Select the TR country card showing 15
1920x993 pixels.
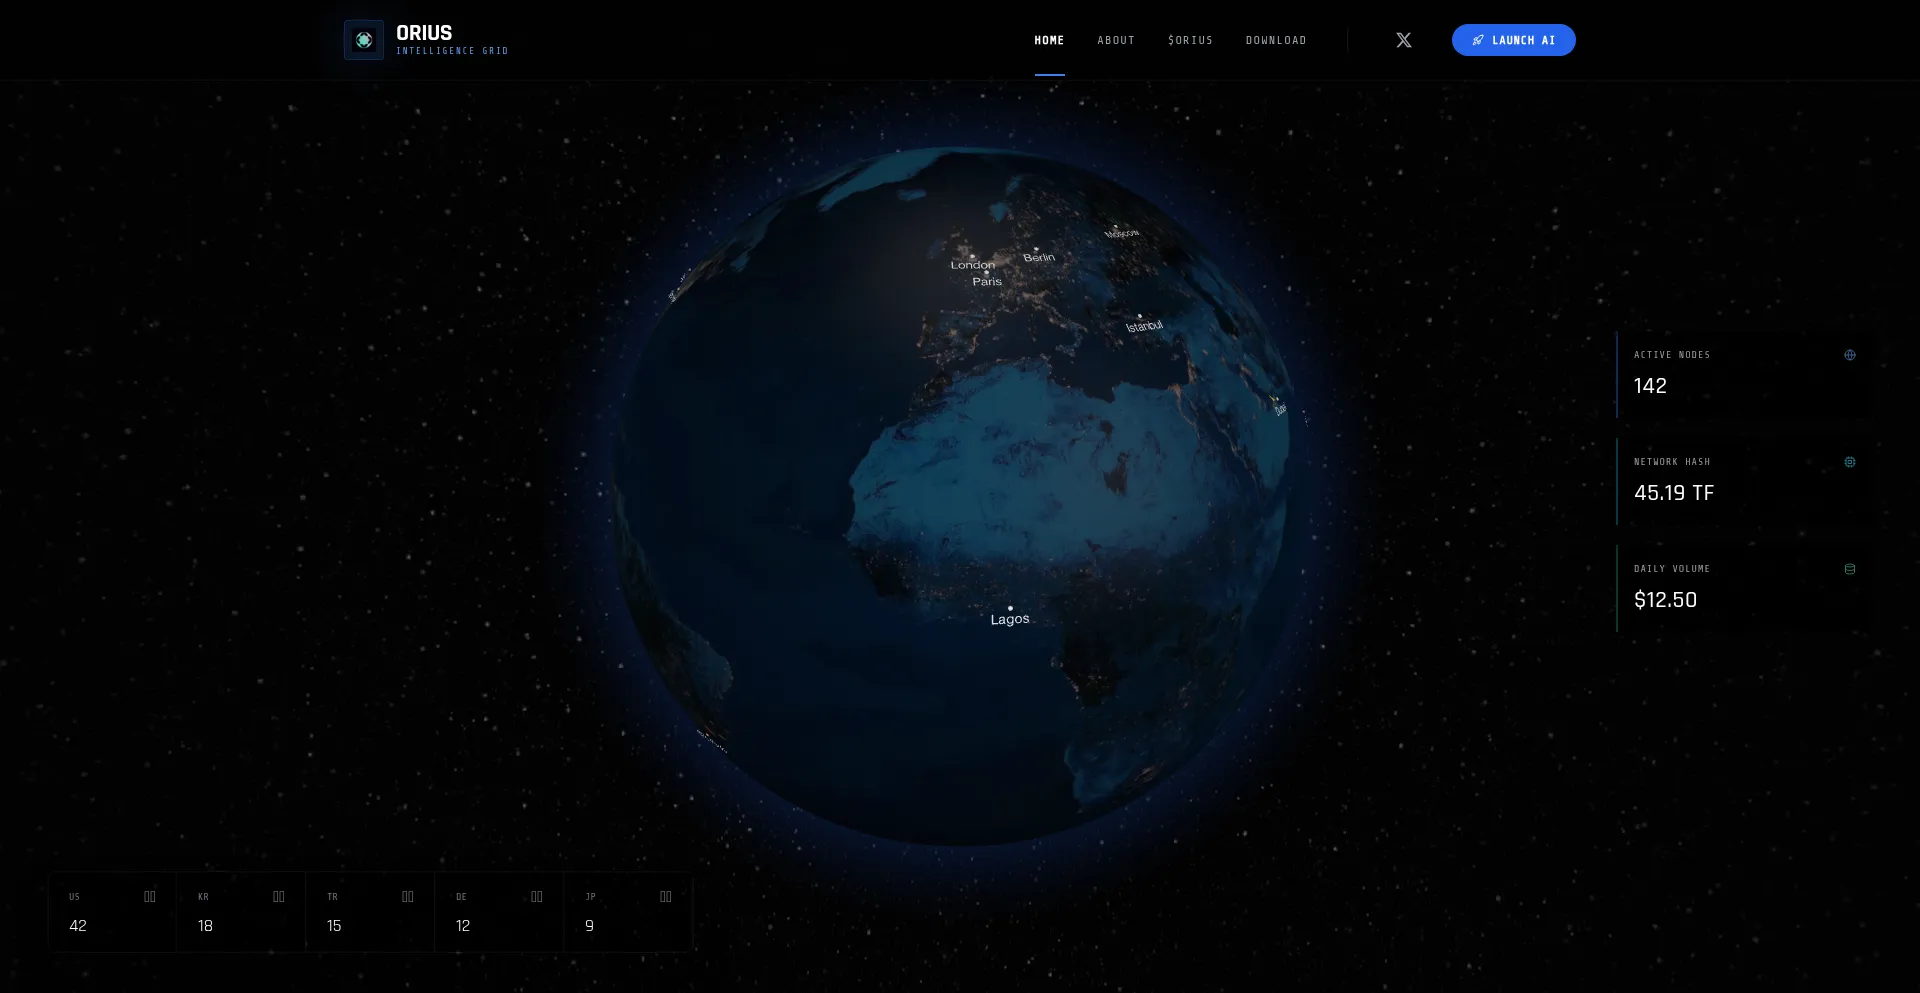[x=370, y=912]
